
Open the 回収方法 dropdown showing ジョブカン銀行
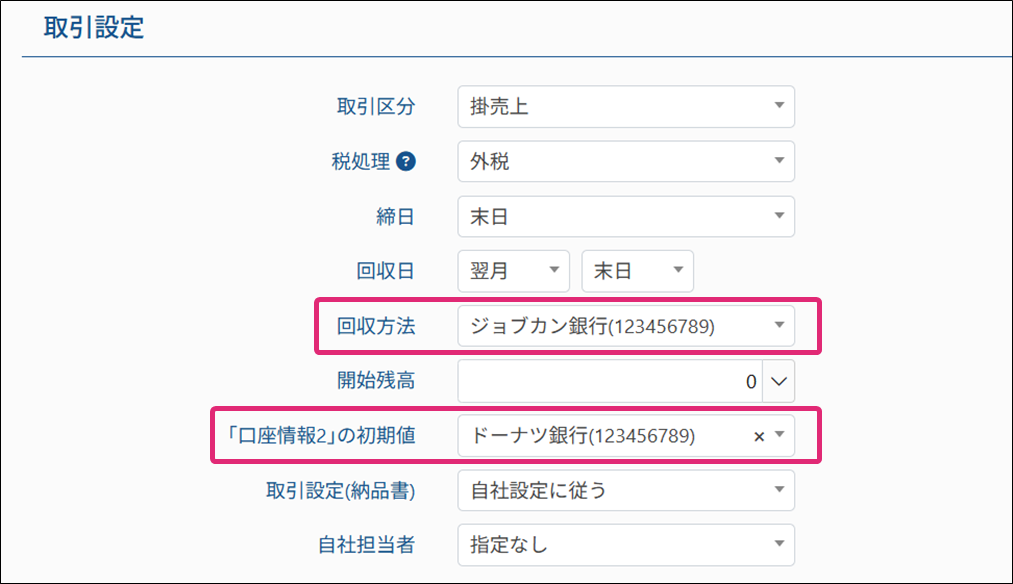point(625,326)
